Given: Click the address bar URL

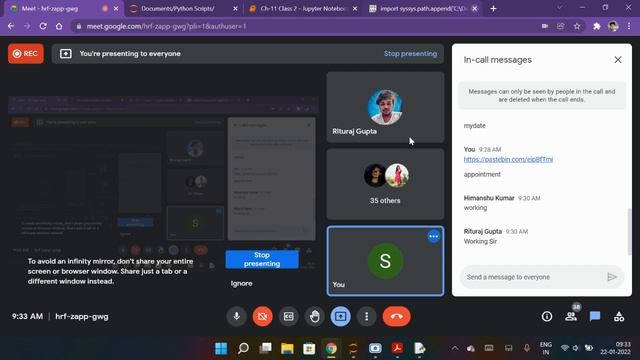Looking at the screenshot, I should pyautogui.click(x=166, y=26).
